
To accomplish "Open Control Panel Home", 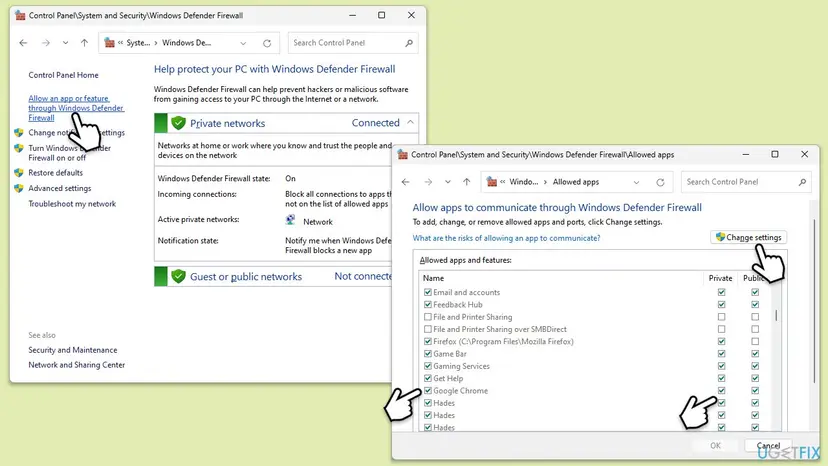I will [x=63, y=75].
